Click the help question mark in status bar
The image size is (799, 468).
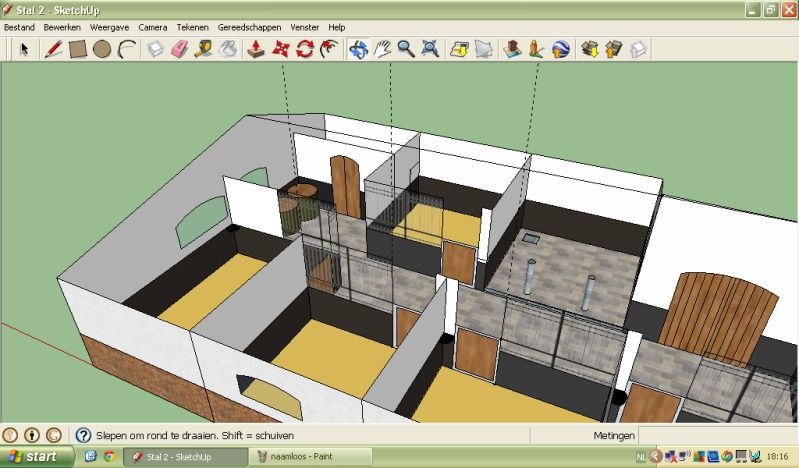83,436
